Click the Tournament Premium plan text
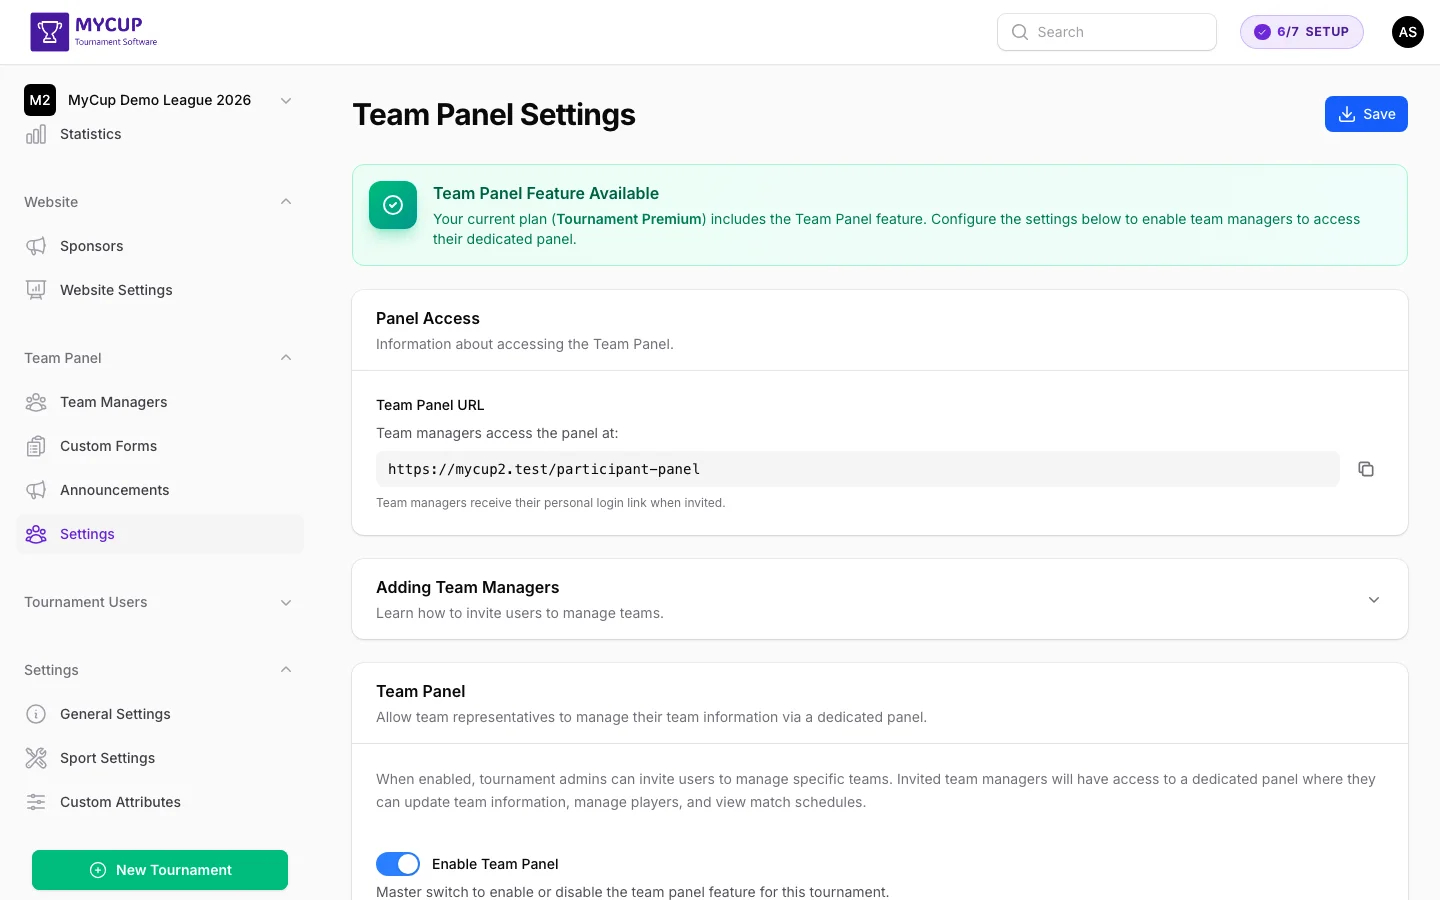The width and height of the screenshot is (1440, 900). 629,219
